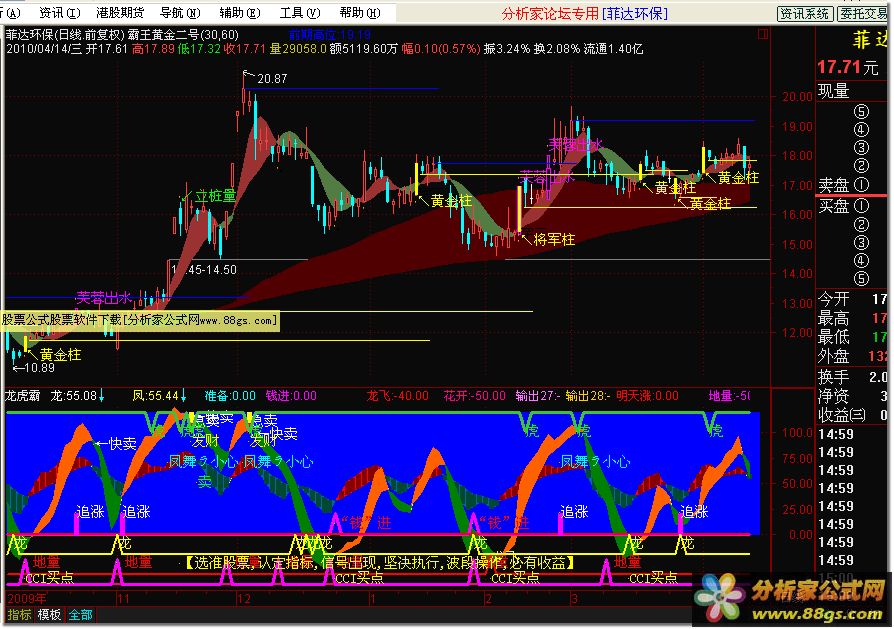Click the 分析家论坛专用[菲达环保] title text

[x=585, y=13]
